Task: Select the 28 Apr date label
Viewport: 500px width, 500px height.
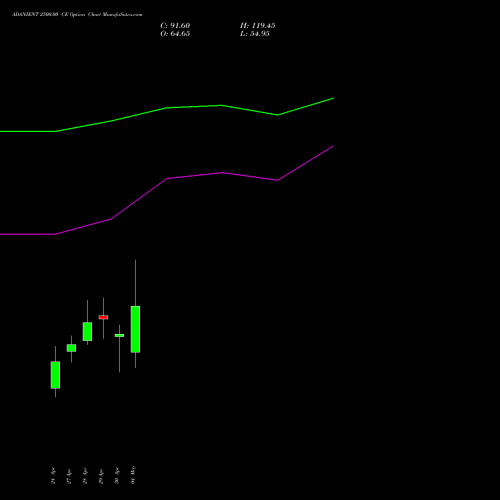Action: [85, 476]
